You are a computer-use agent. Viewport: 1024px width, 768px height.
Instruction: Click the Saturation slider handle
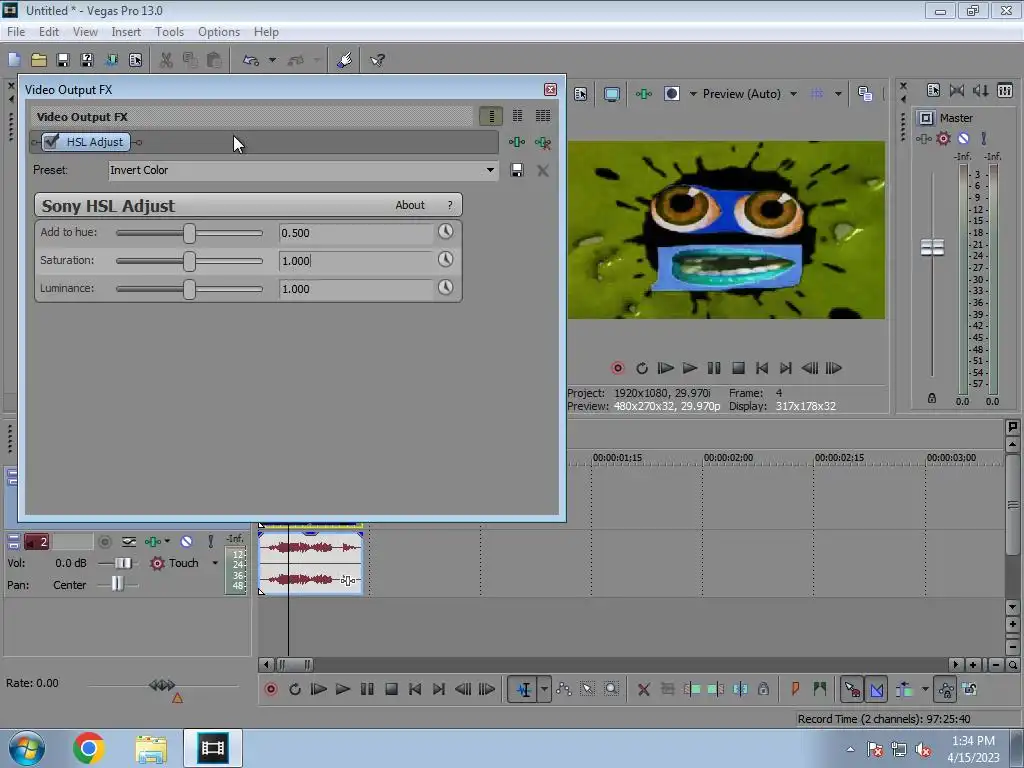tap(189, 261)
